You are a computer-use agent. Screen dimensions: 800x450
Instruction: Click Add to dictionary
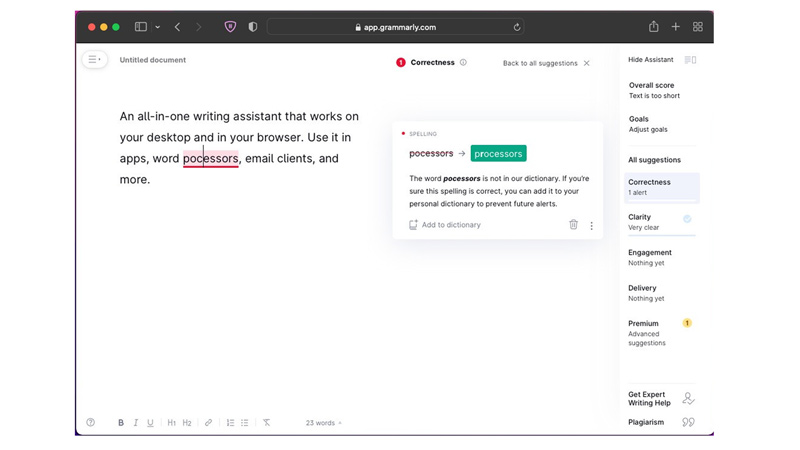pos(445,224)
